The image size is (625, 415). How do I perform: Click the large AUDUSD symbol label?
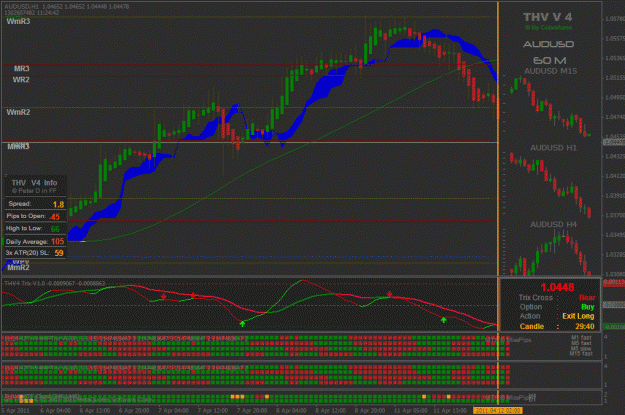click(548, 44)
